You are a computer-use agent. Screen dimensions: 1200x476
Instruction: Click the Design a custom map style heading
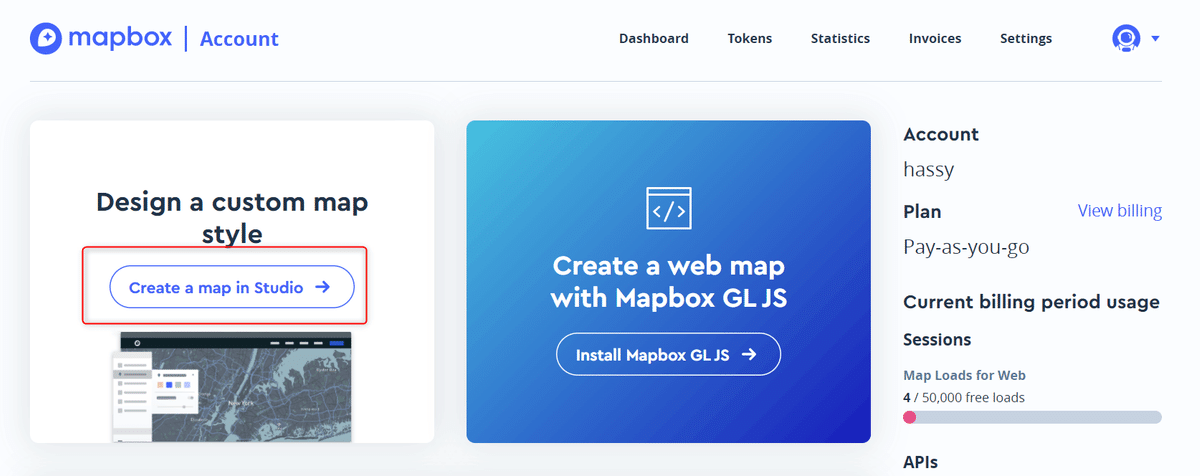pyautogui.click(x=232, y=218)
